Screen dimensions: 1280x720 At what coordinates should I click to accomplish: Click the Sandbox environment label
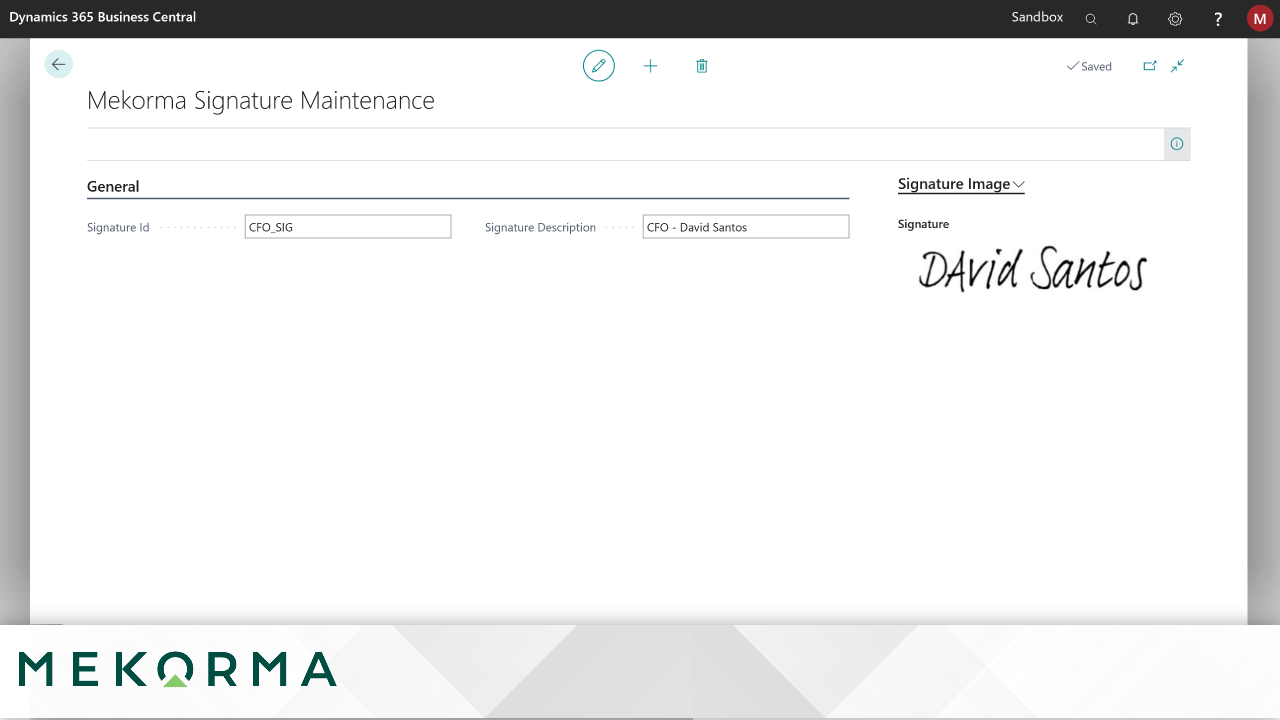tap(1037, 17)
